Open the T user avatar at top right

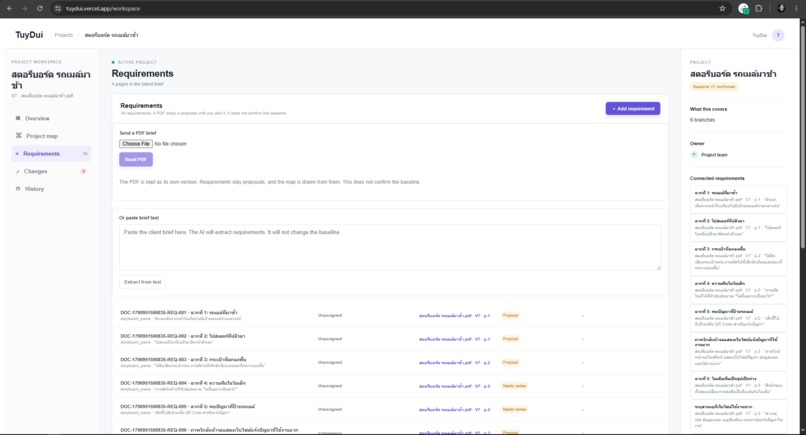click(778, 35)
